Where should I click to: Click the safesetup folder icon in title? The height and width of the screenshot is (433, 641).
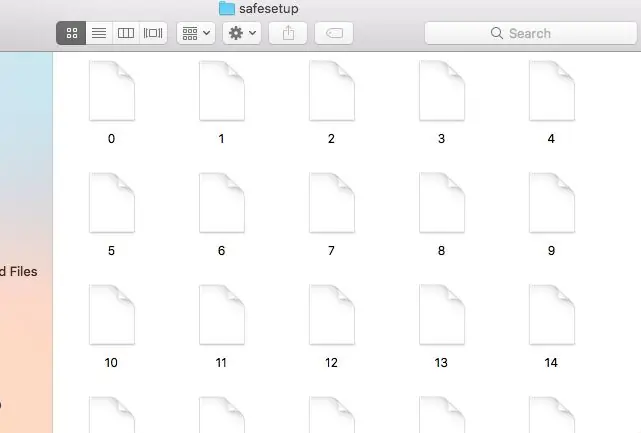click(227, 8)
